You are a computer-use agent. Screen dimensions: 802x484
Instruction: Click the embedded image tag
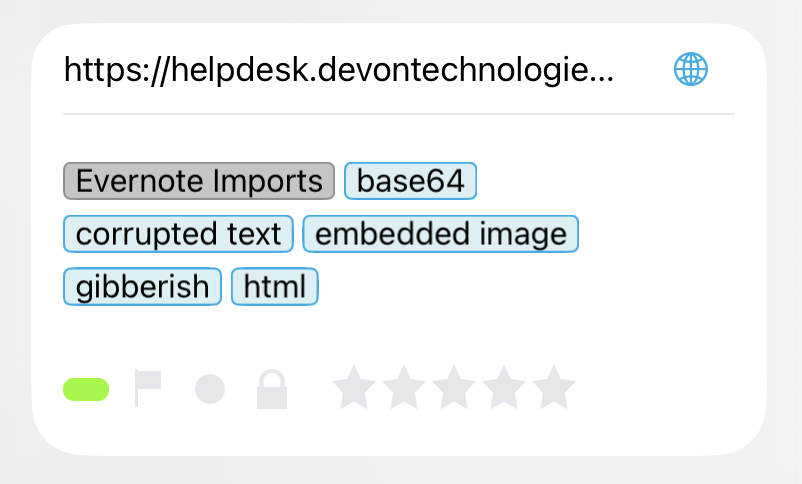coord(440,234)
